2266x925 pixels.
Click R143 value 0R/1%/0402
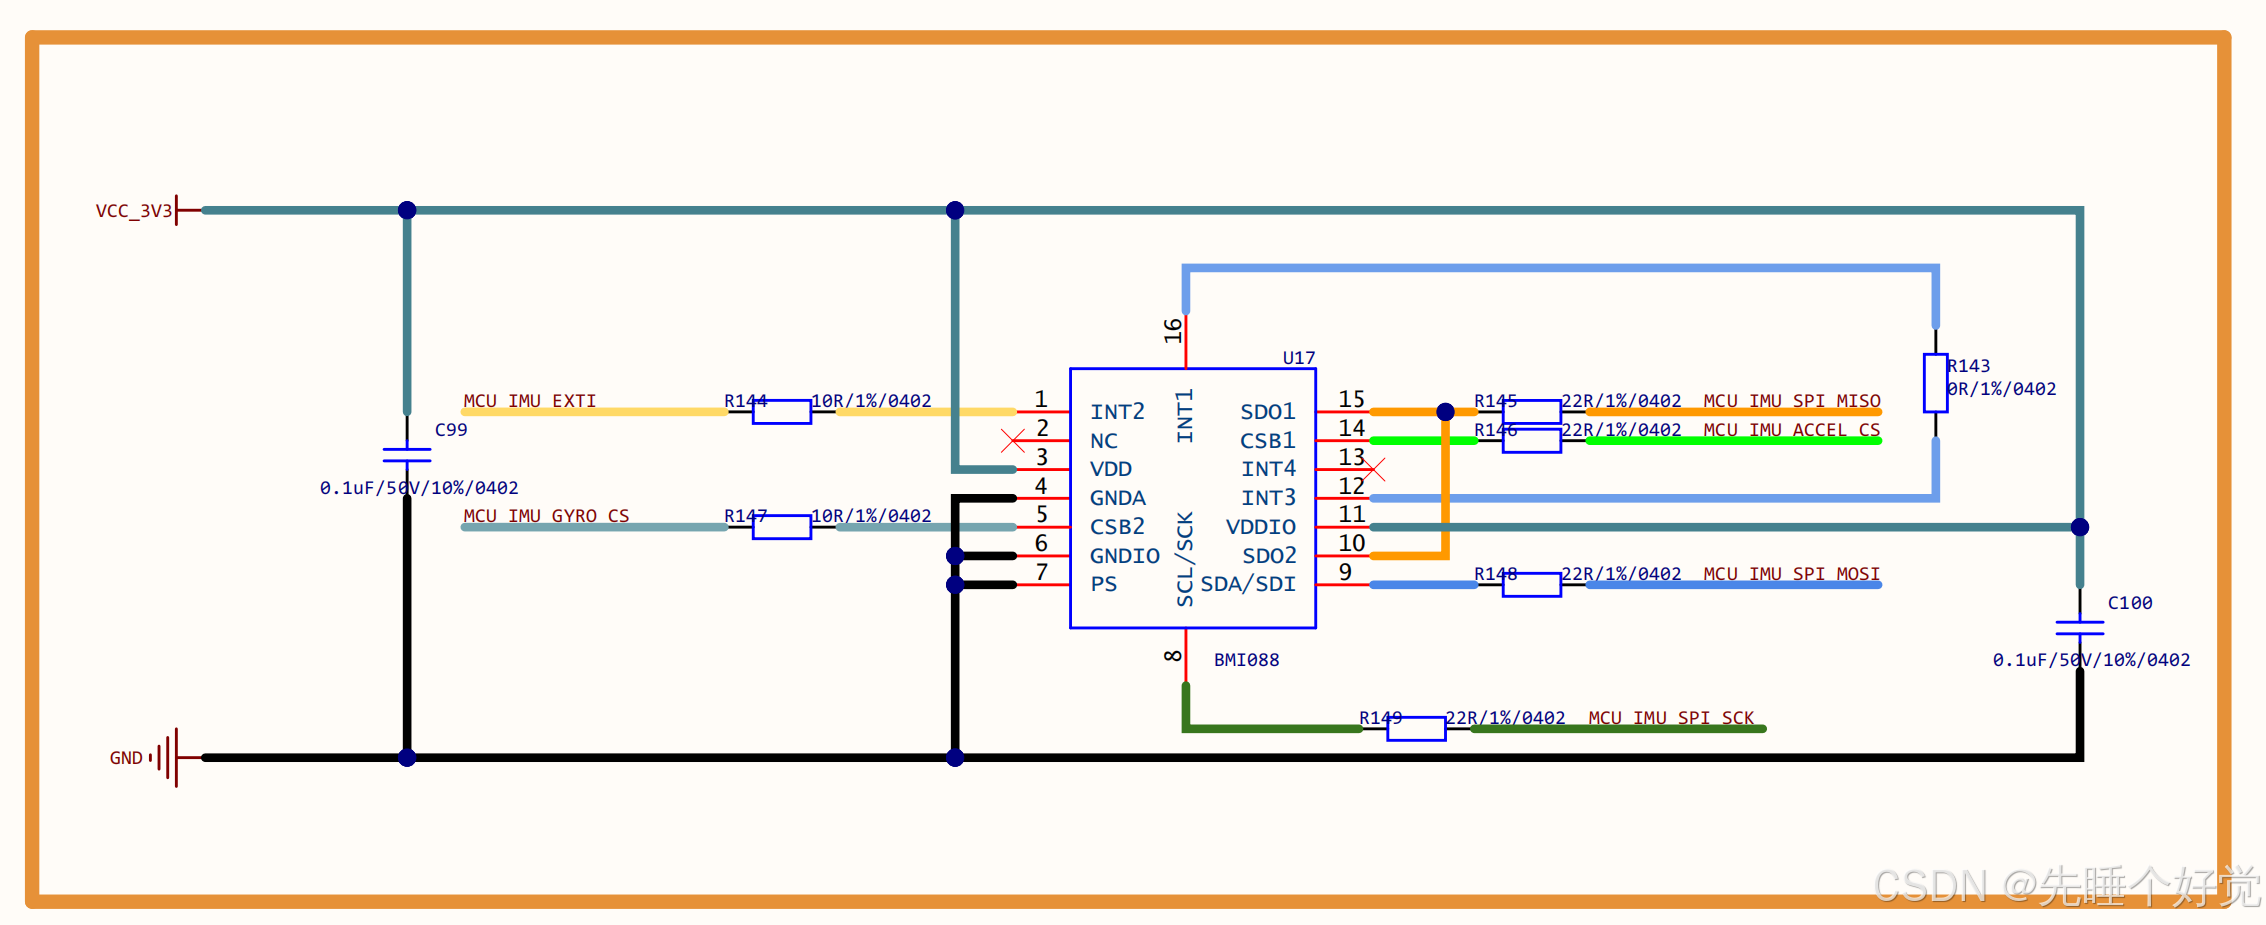pyautogui.click(x=2001, y=389)
